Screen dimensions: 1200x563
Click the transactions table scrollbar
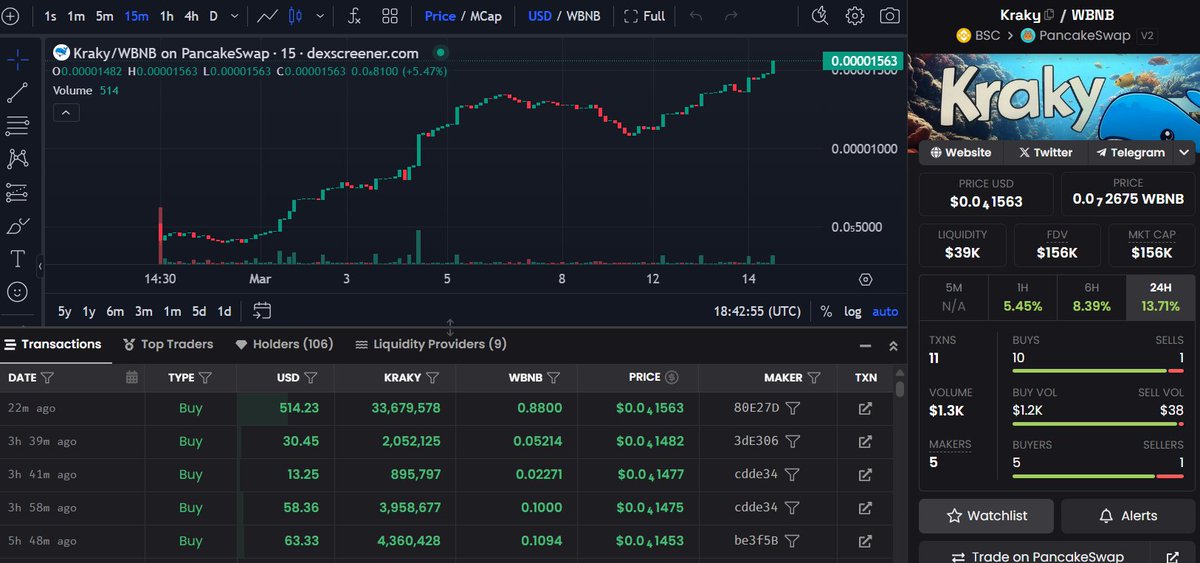click(x=900, y=389)
